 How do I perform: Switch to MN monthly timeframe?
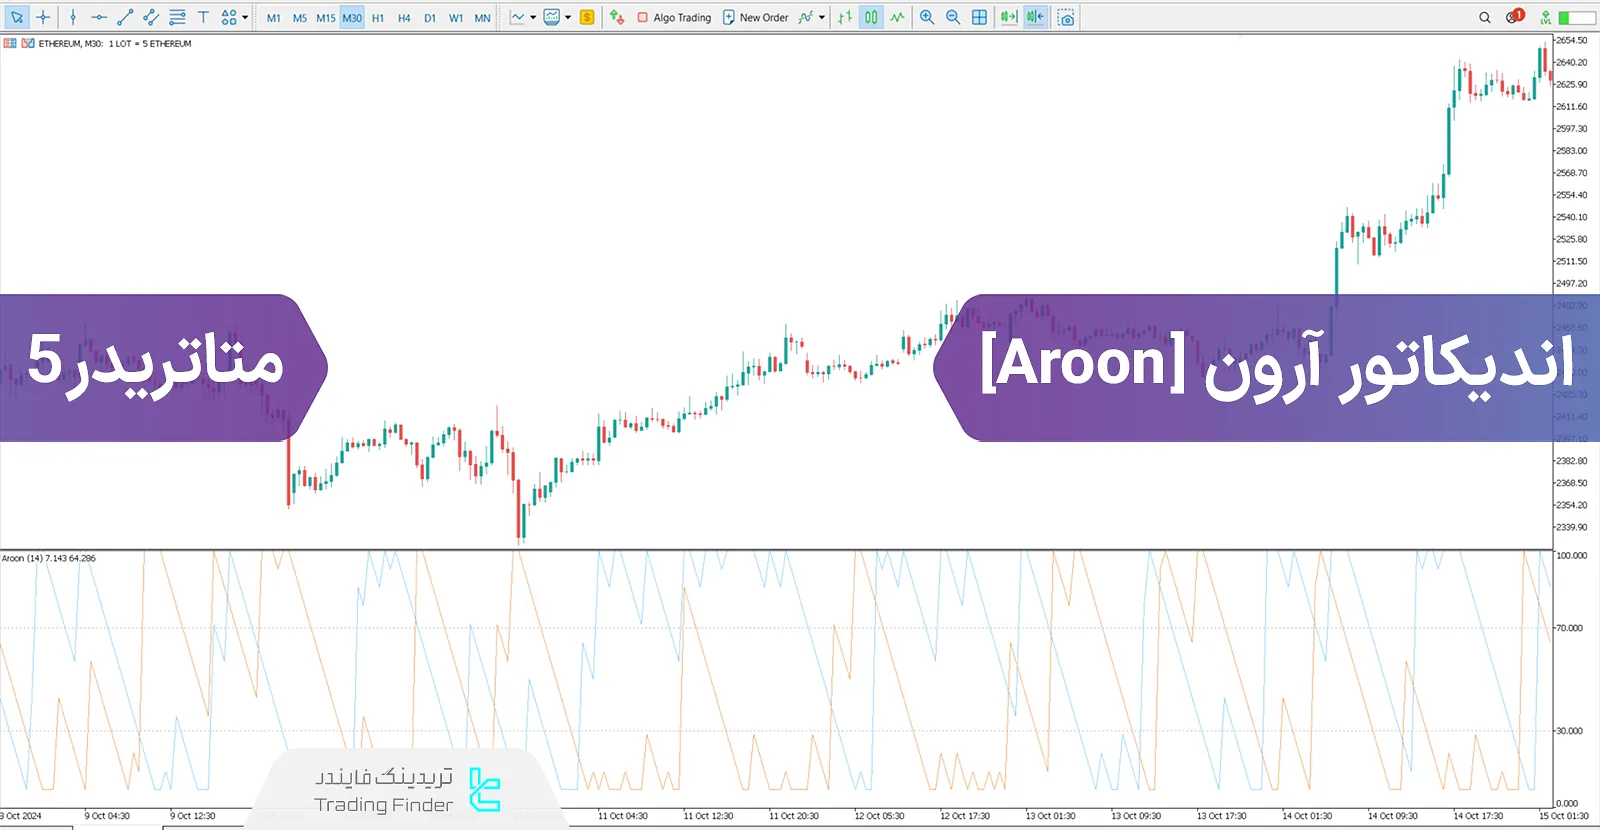482,18
